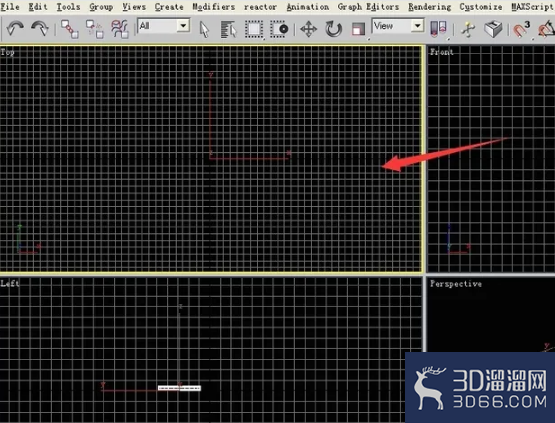Screen dimensions: 555x423
Task: Open the MAXScript menu
Action: pyautogui.click(x=533, y=7)
